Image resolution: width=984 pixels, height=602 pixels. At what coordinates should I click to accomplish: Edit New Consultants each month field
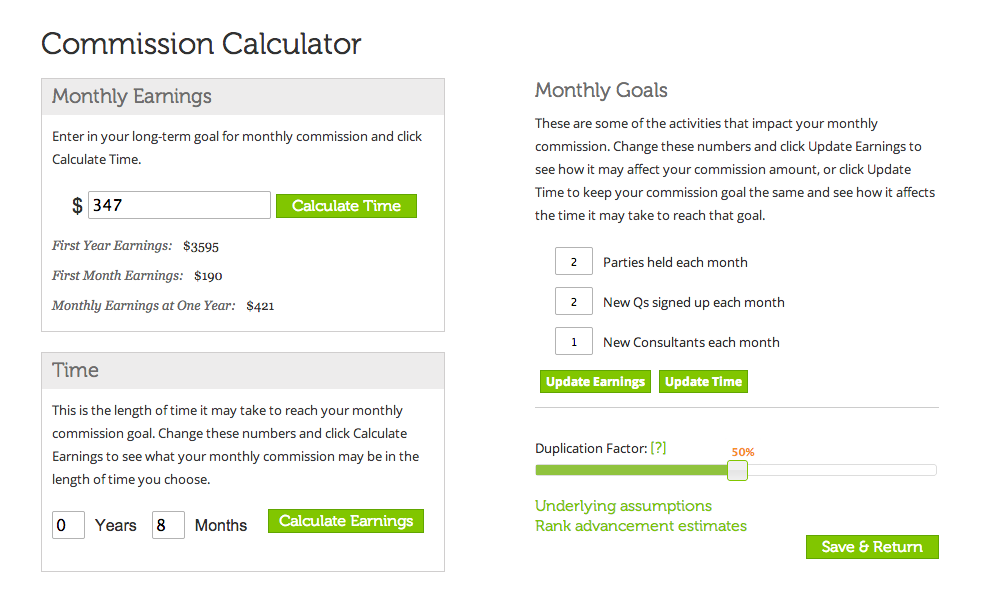point(574,341)
